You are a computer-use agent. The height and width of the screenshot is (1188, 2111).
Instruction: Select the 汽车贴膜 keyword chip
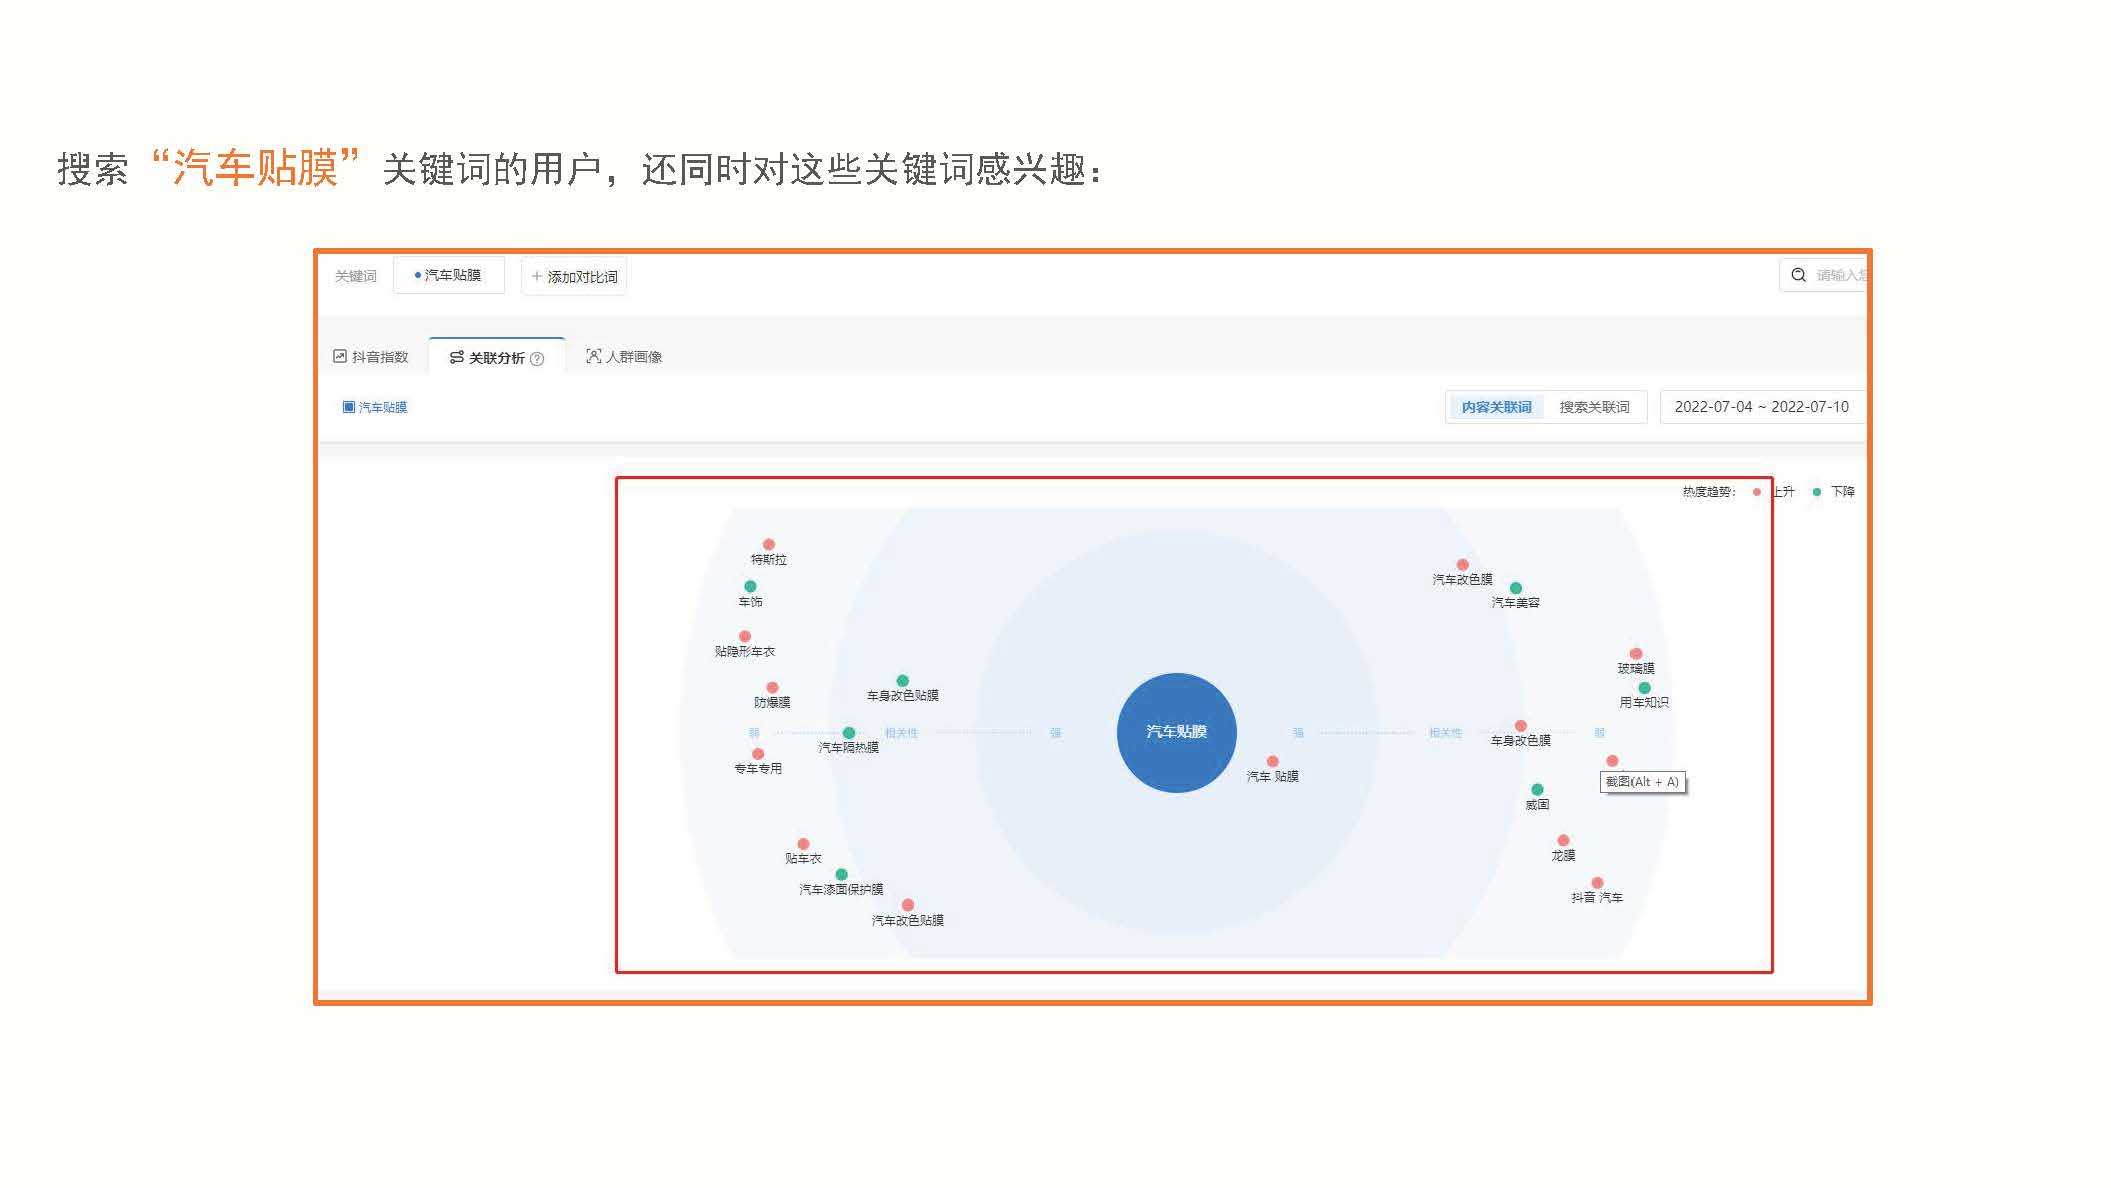449,275
